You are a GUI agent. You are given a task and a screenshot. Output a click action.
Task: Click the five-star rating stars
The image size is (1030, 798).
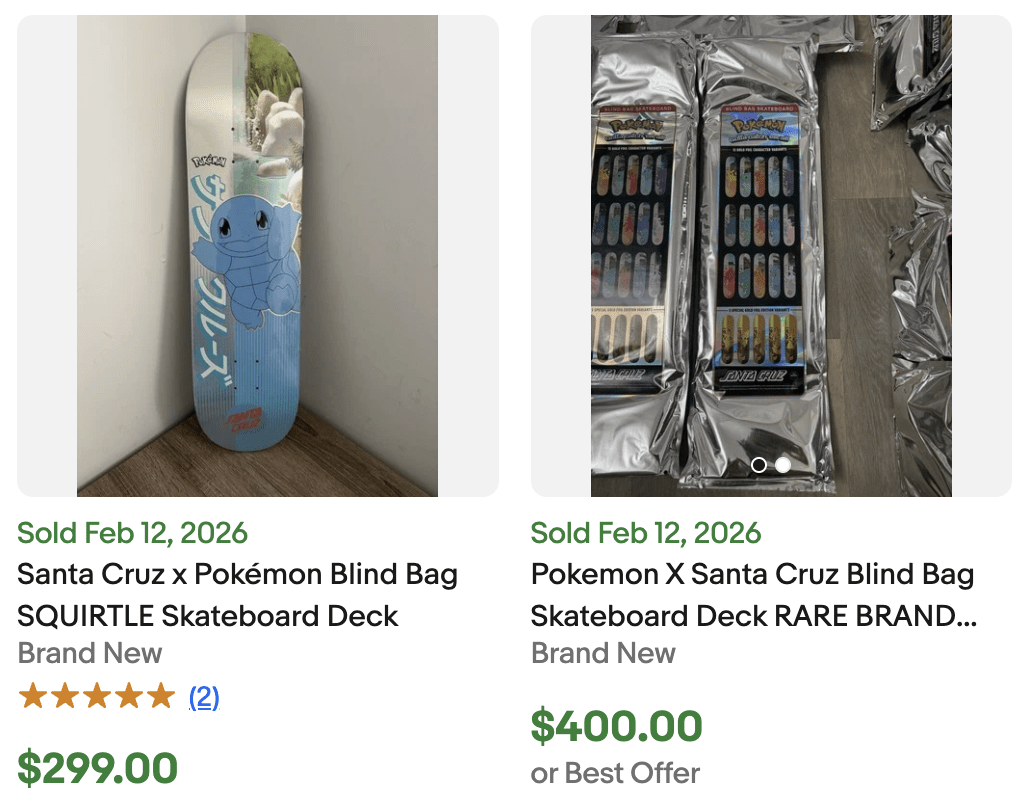pos(95,694)
